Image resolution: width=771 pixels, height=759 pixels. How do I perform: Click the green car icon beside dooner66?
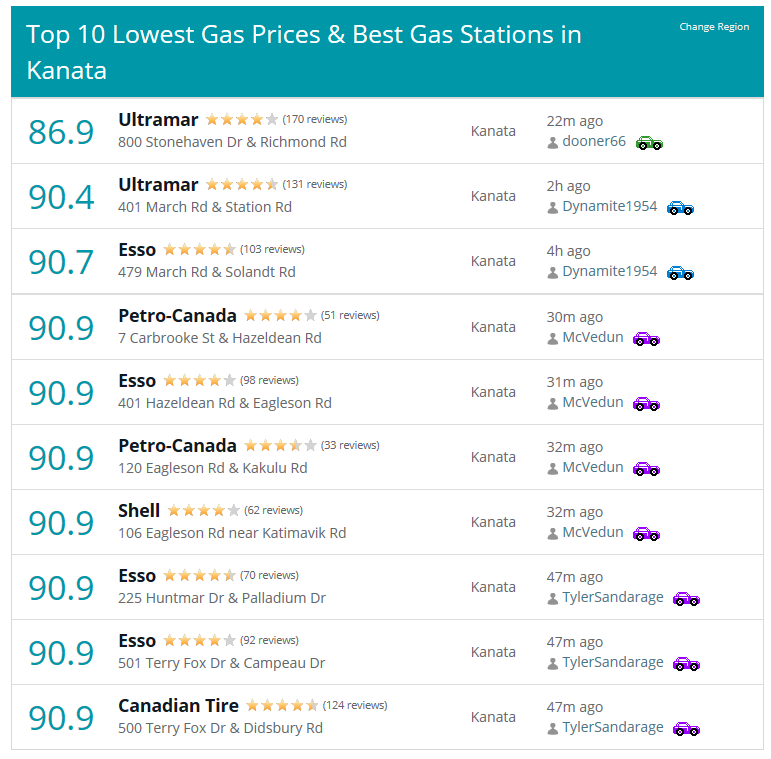click(x=649, y=143)
